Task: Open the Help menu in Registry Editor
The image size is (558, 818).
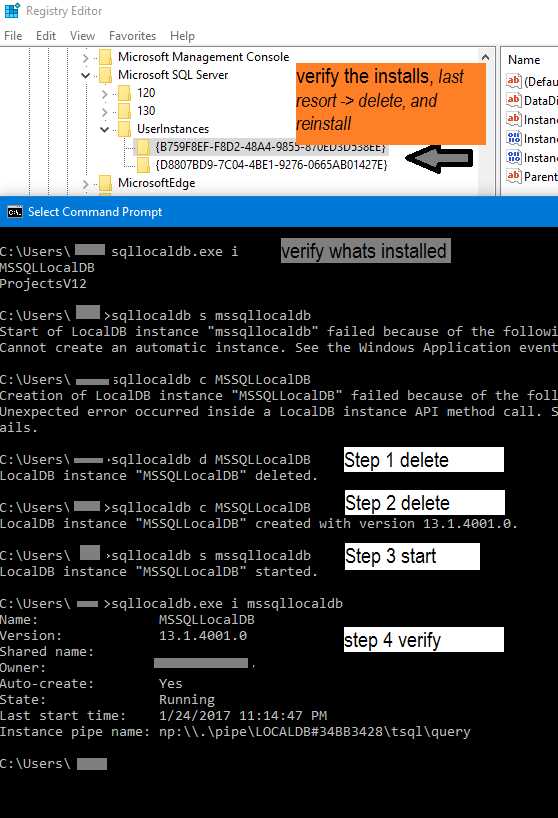Action: 182,35
